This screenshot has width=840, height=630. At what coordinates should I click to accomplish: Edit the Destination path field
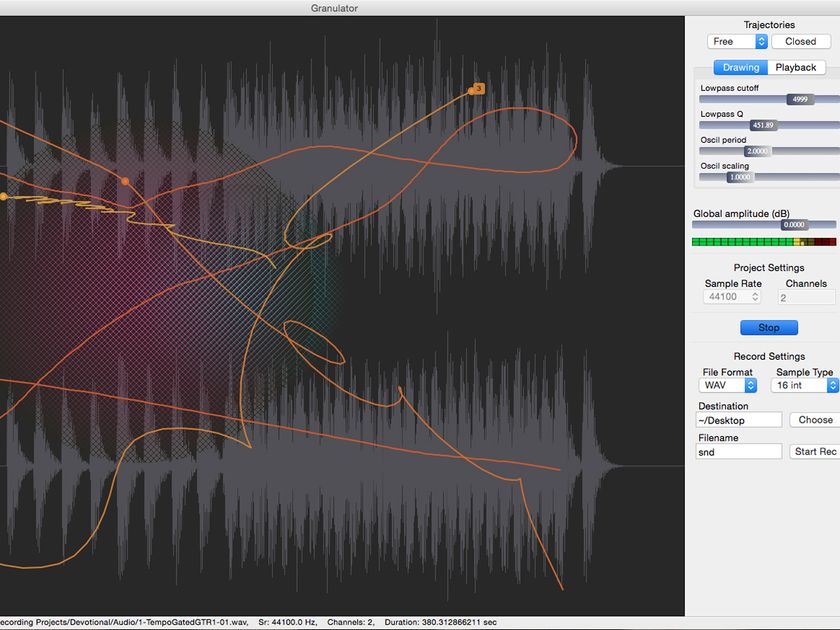739,419
